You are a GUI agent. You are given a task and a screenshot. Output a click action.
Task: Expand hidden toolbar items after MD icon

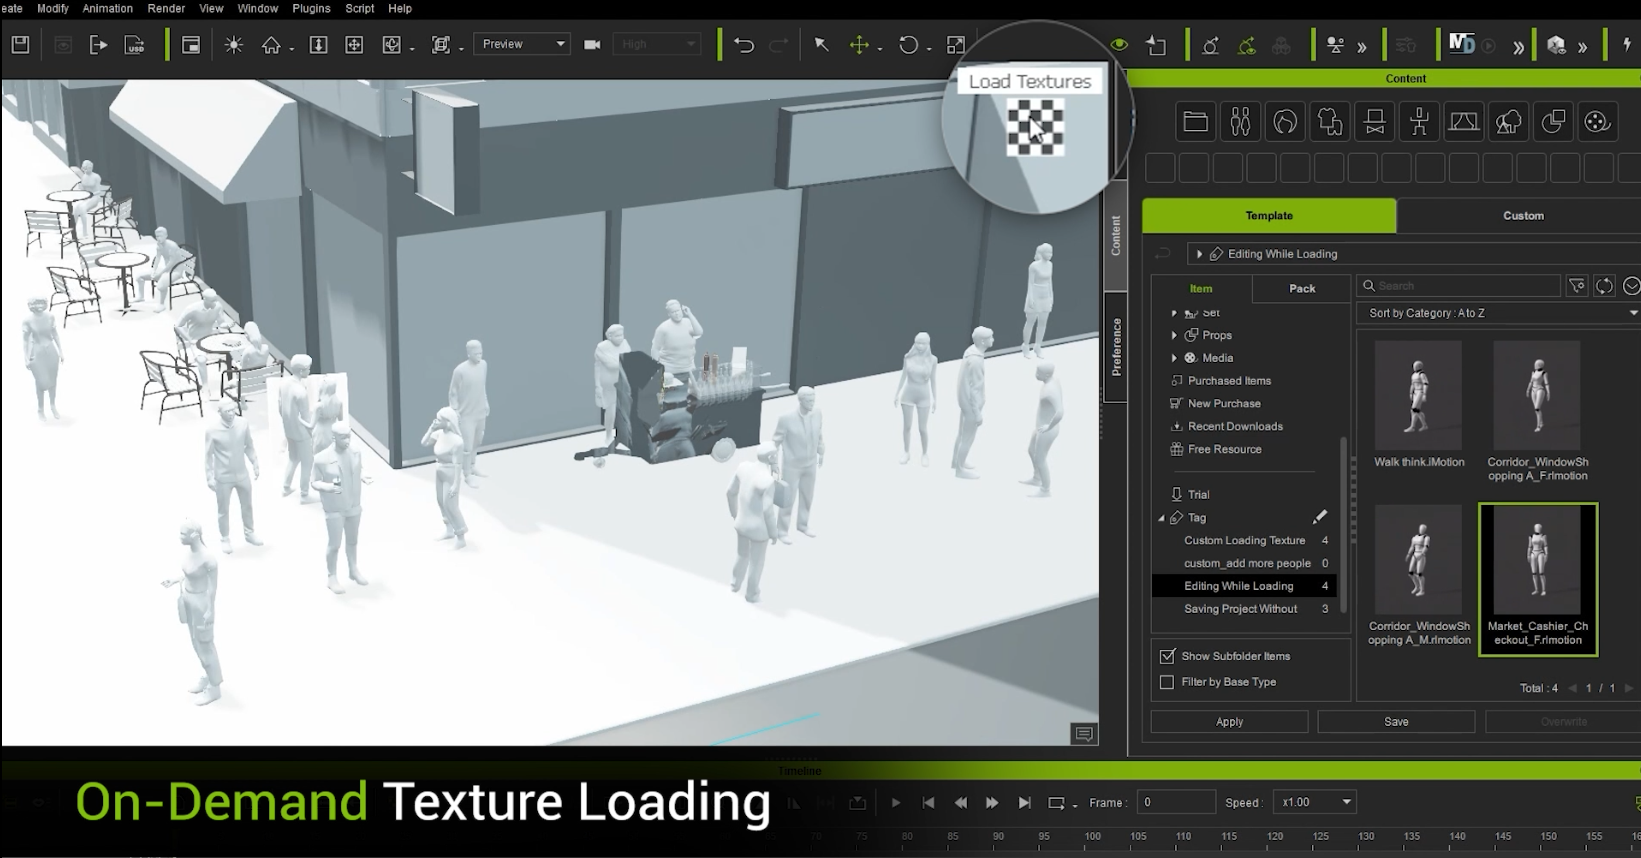pos(1518,46)
